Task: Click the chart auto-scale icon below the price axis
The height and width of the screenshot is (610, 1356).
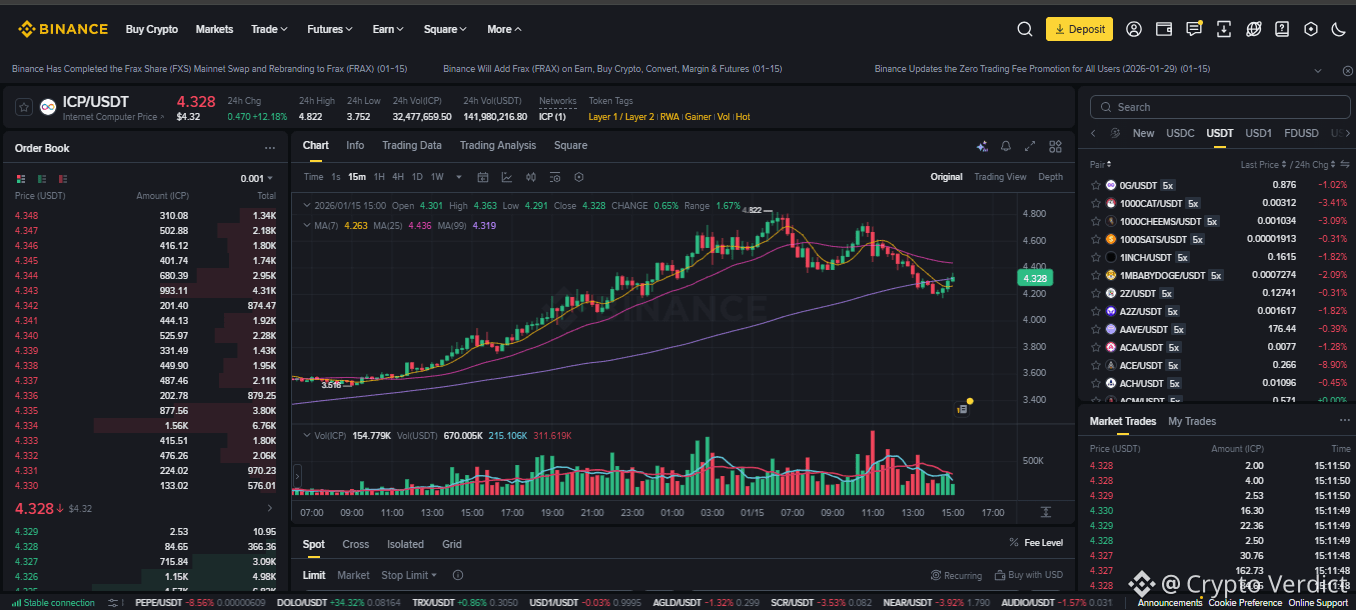Action: [1046, 512]
